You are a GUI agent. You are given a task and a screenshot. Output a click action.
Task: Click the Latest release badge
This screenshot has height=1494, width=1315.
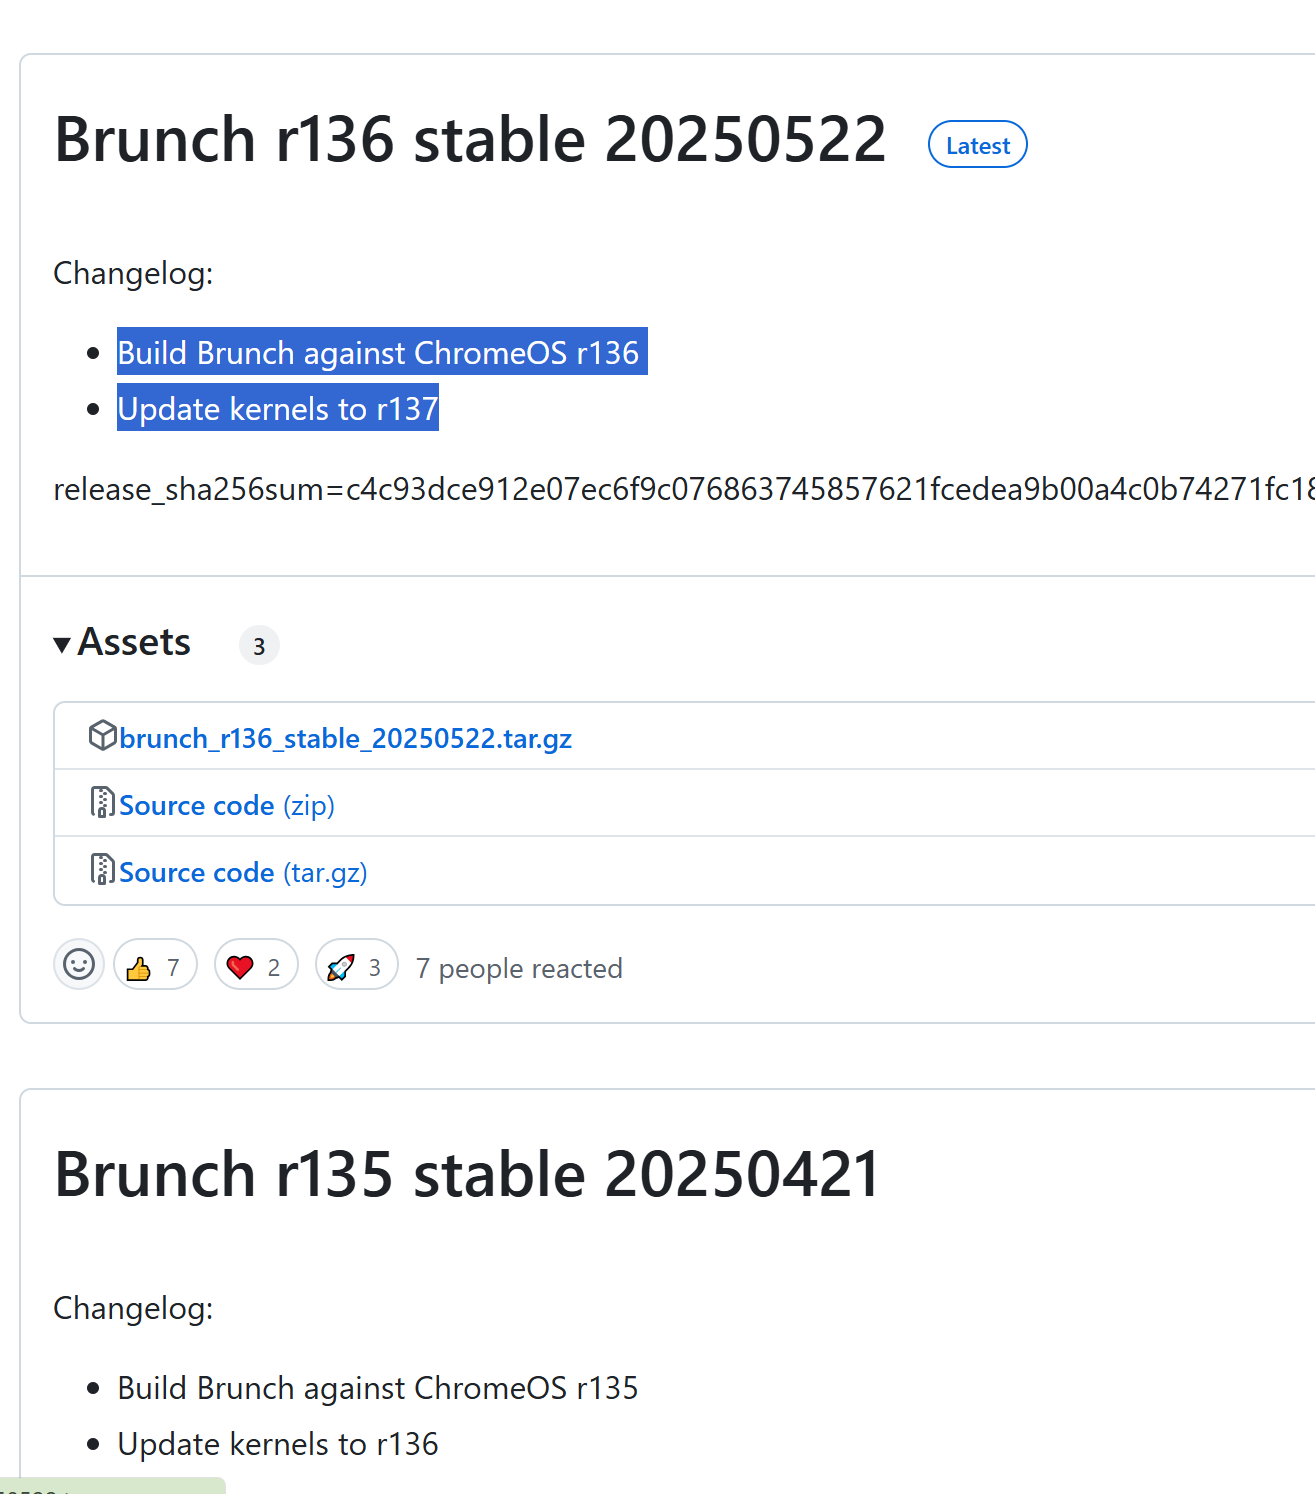point(978,145)
